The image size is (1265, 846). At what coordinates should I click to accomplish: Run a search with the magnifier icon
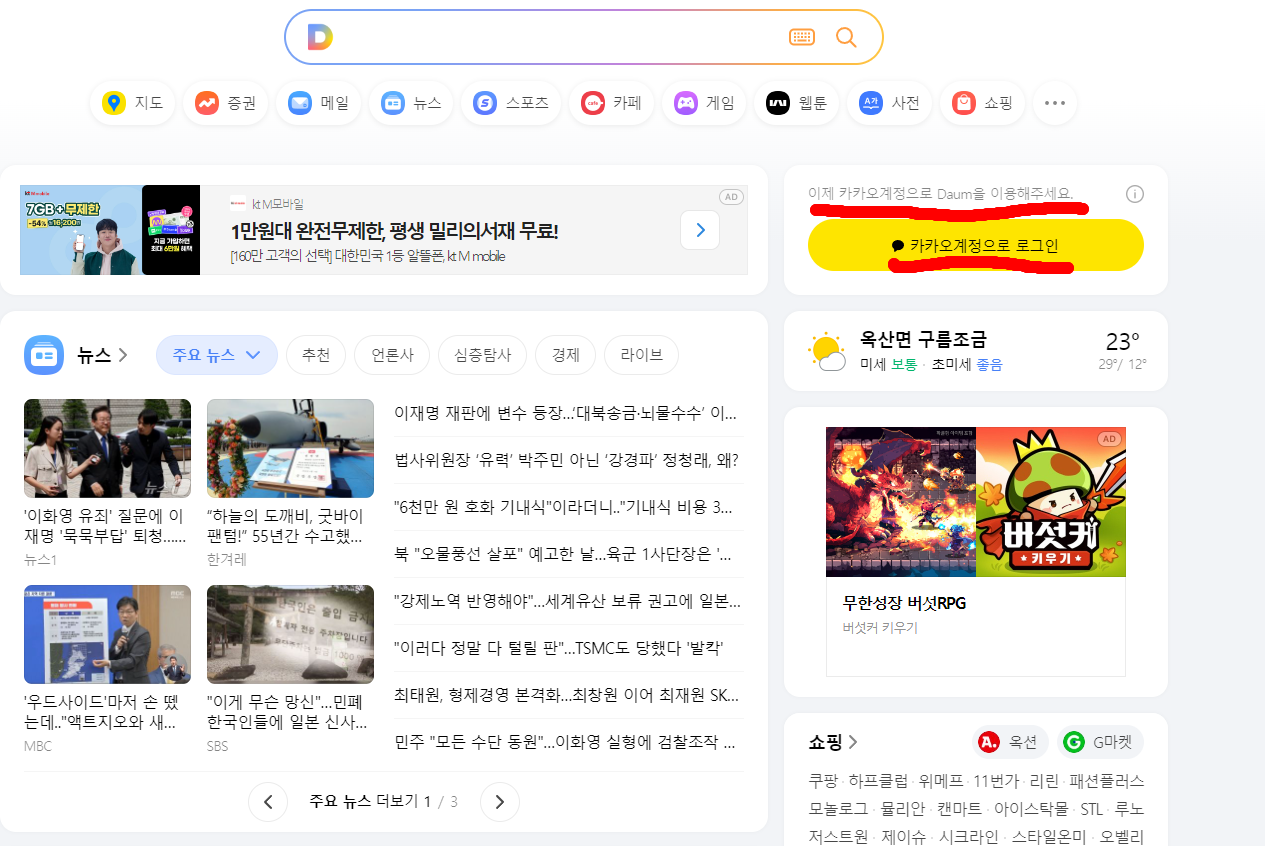[846, 36]
